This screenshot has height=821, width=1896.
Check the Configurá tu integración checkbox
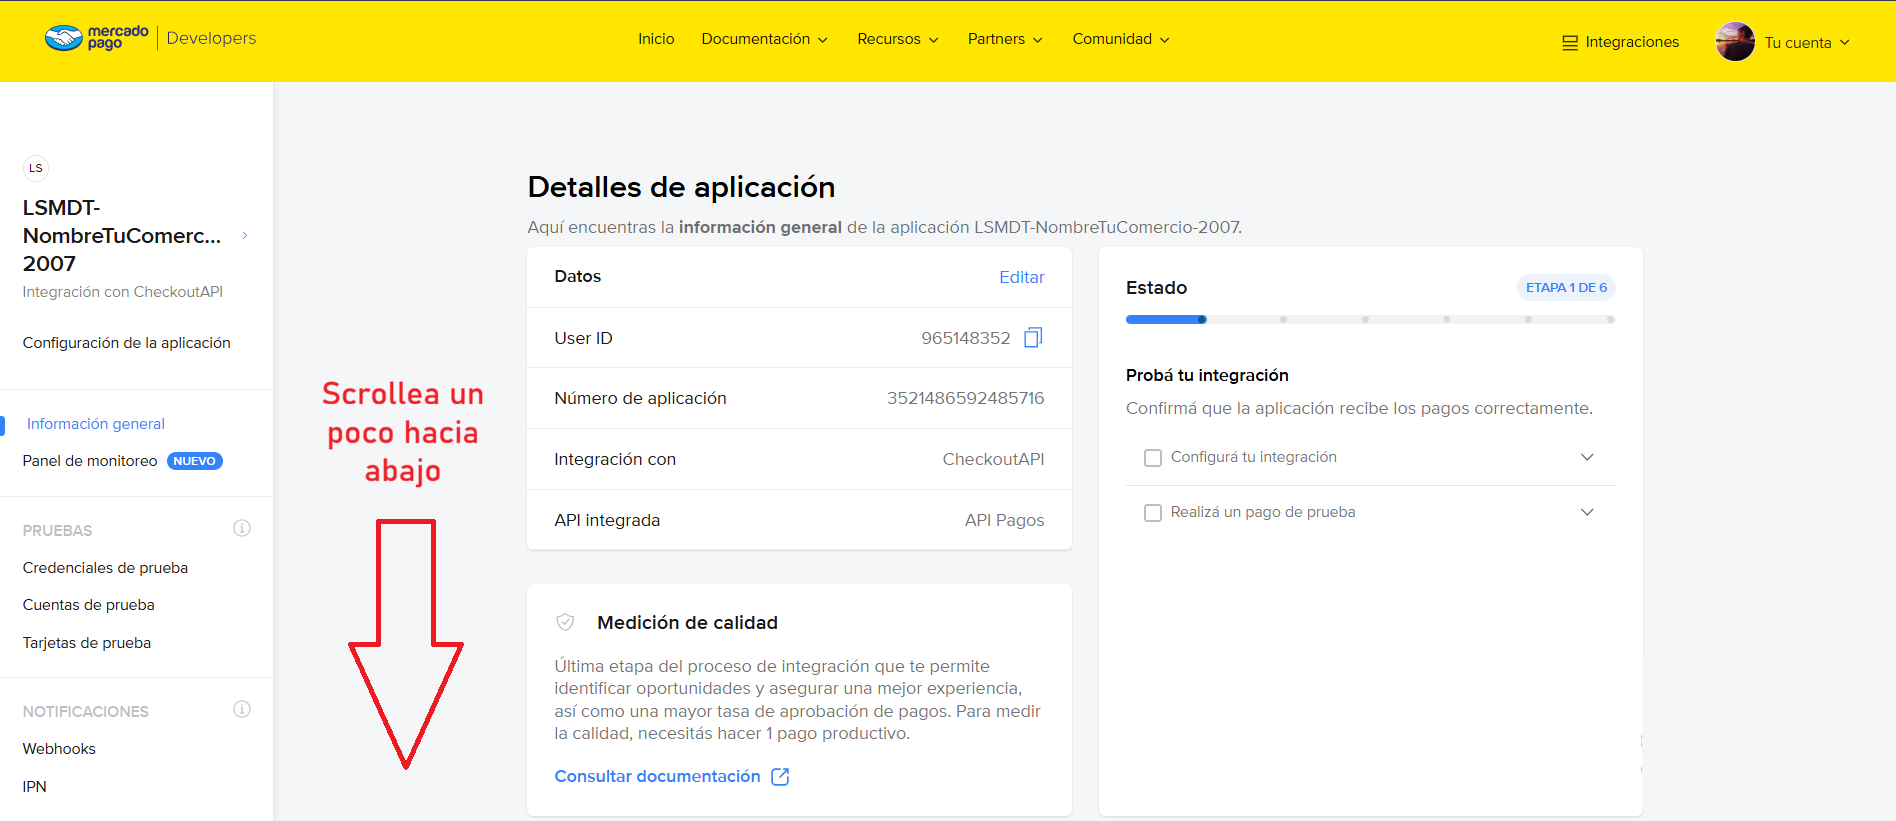(x=1153, y=457)
